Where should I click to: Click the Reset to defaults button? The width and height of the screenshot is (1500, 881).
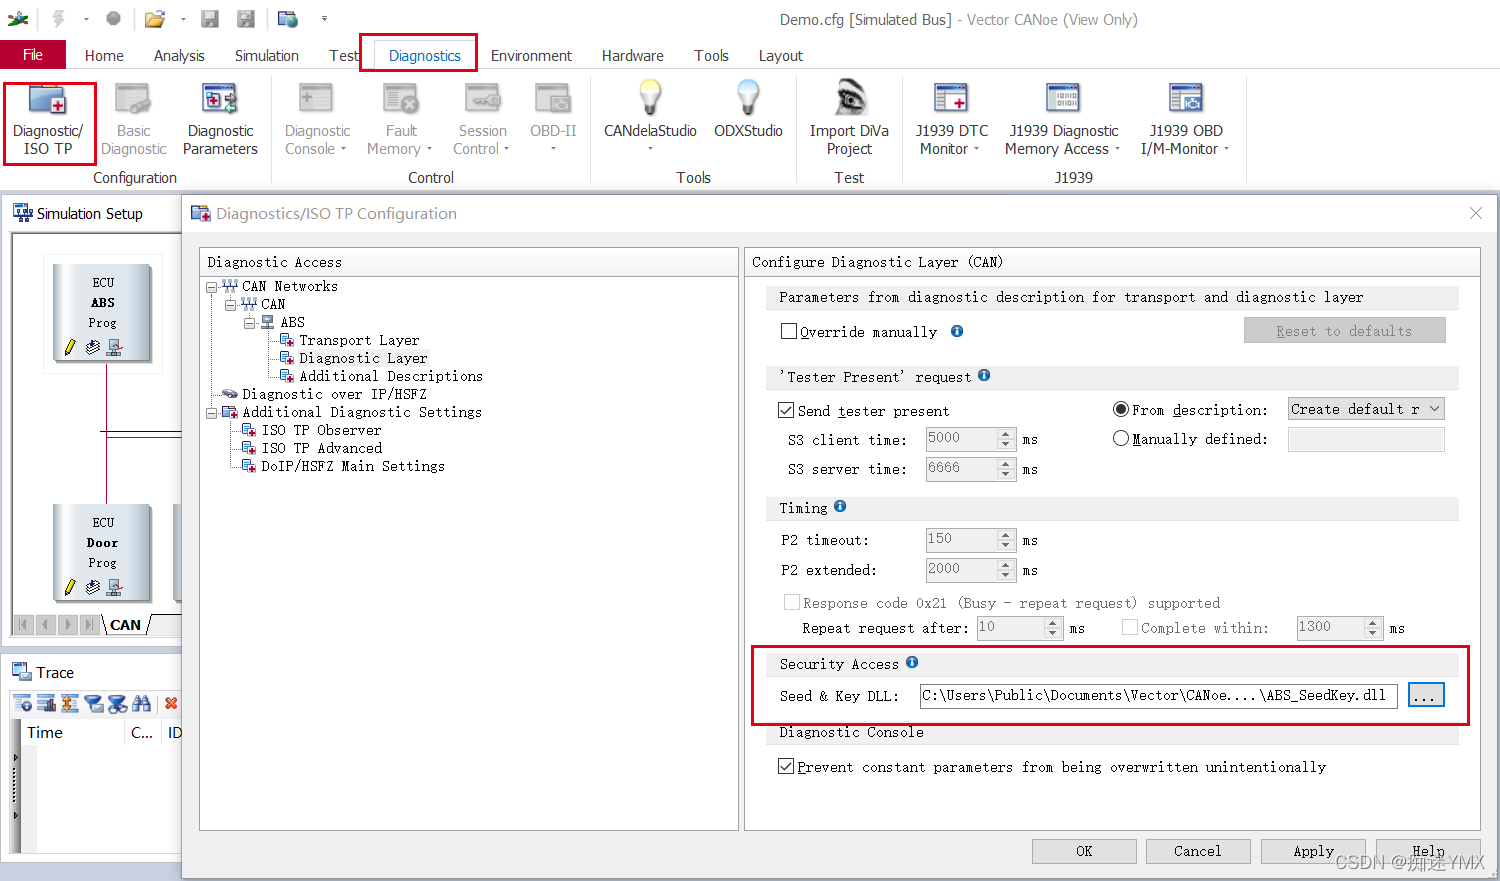pos(1344,331)
